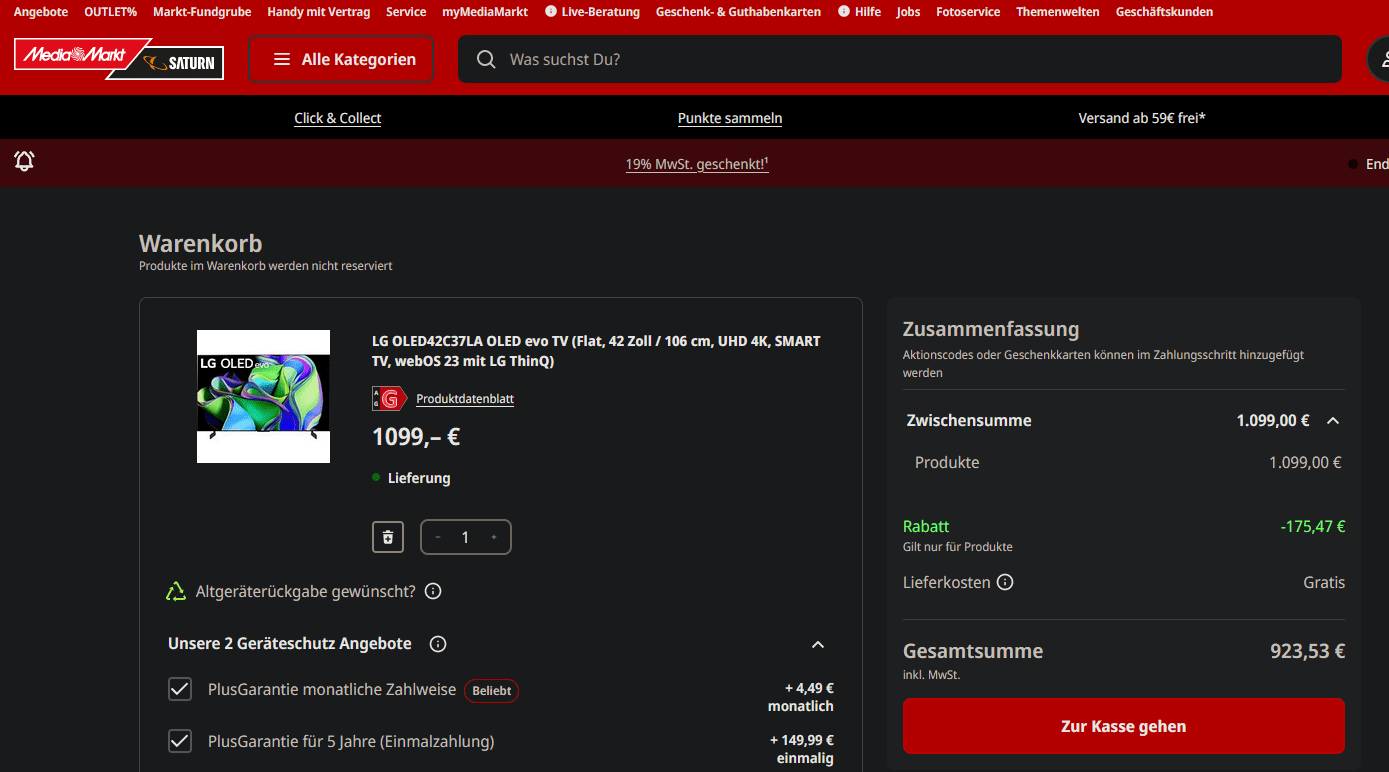Click info icon before Live-Beratung
1389x772 pixels.
(x=551, y=12)
